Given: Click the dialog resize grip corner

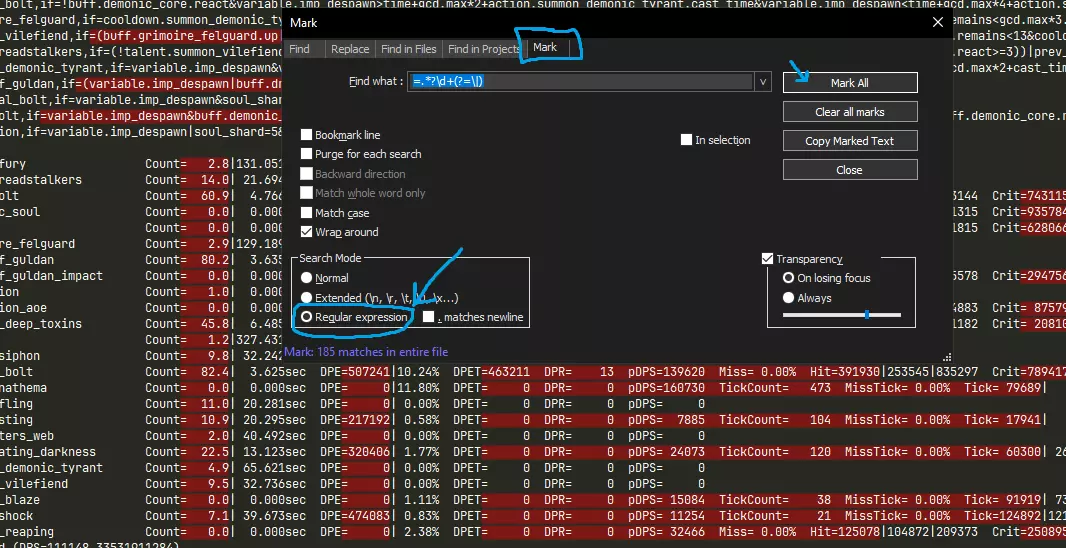Looking at the screenshot, I should point(946,357).
